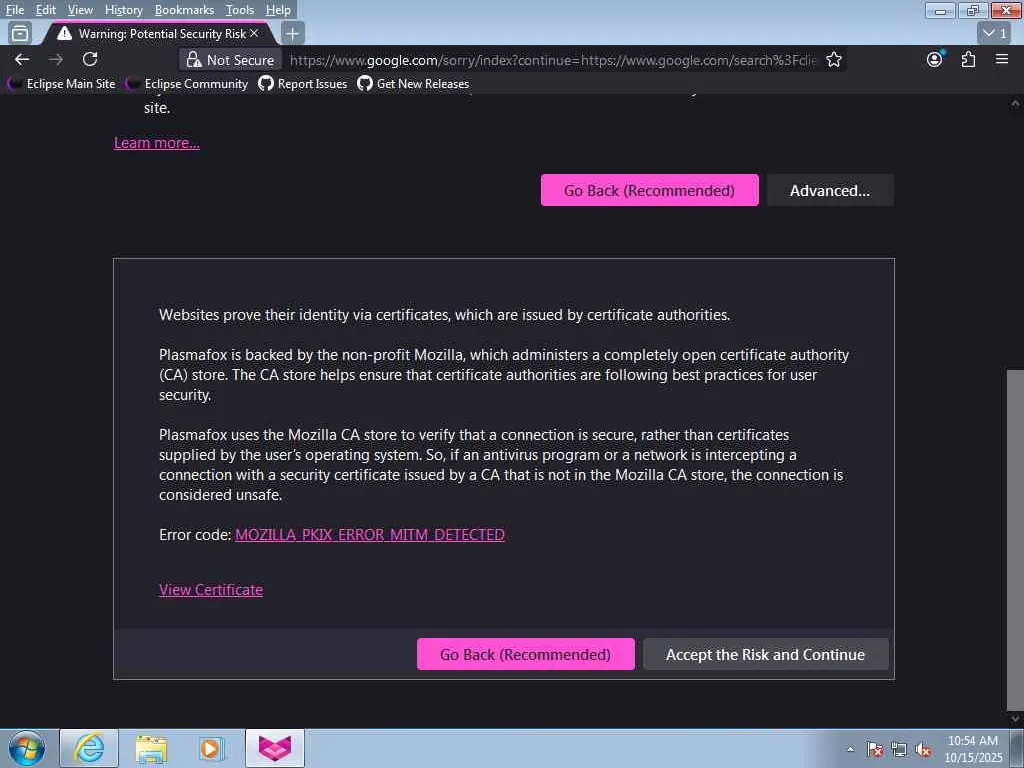Open the Bookmarks menu
This screenshot has height=768, width=1024.
pos(184,10)
